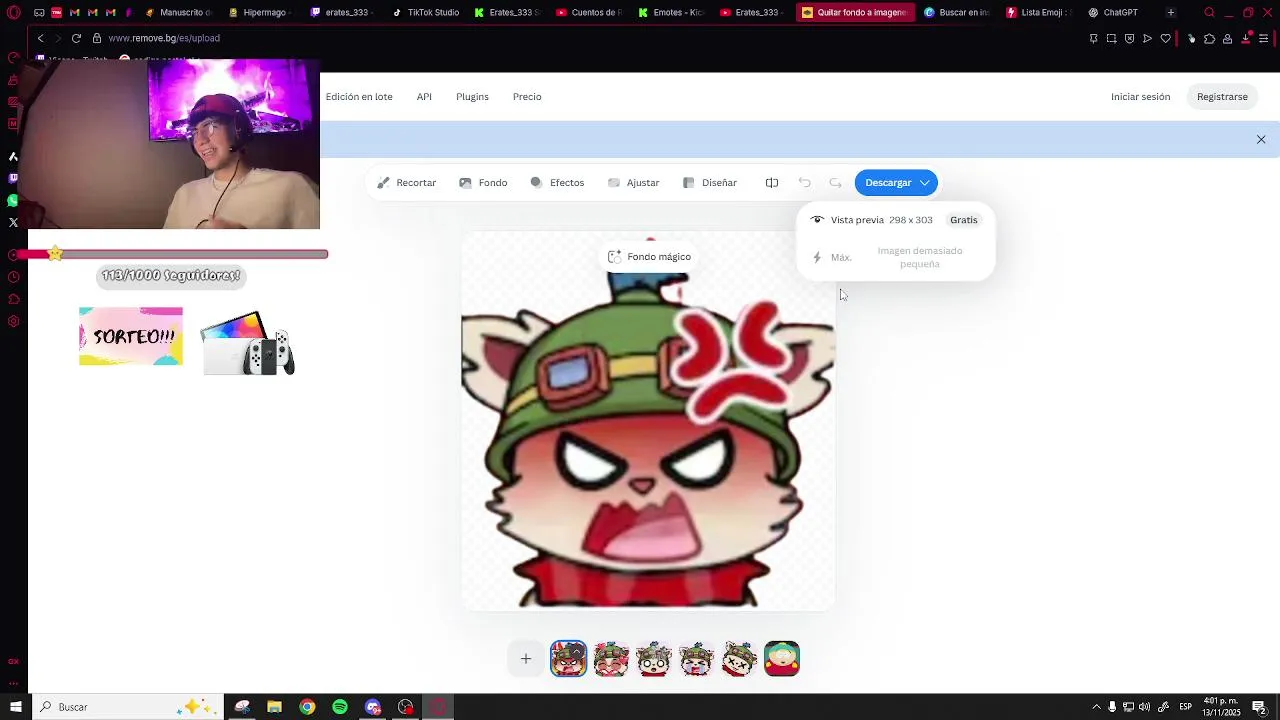Image resolution: width=1280 pixels, height=720 pixels.
Task: Open the volume control in system tray
Action: tap(1144, 707)
